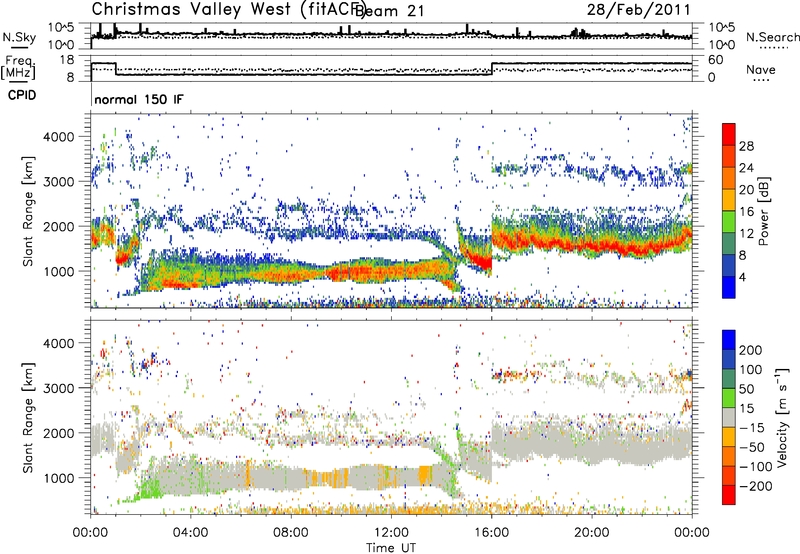Click the green velocity patch near 02:00

click(x=149, y=491)
